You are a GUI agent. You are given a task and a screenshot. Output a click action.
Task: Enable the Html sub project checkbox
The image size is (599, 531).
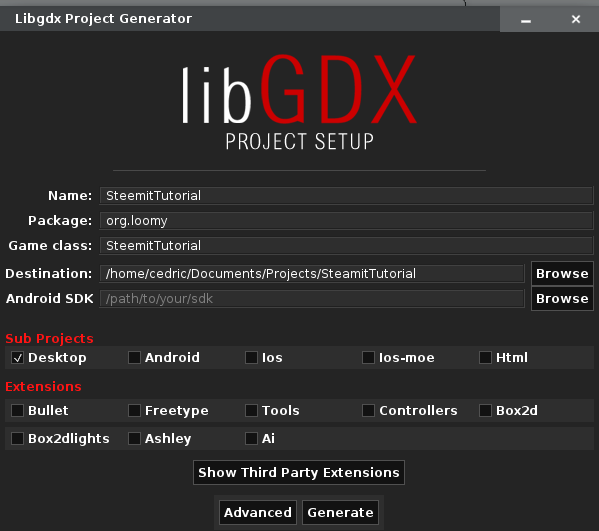pyautogui.click(x=485, y=358)
